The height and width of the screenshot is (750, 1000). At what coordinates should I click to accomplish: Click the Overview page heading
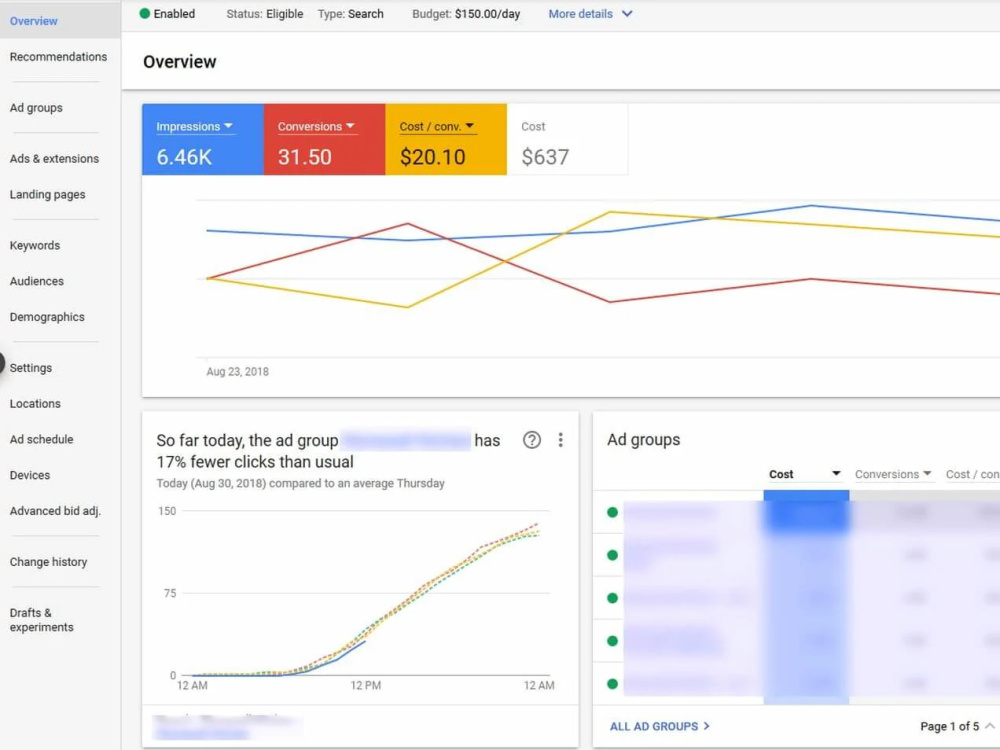(179, 62)
